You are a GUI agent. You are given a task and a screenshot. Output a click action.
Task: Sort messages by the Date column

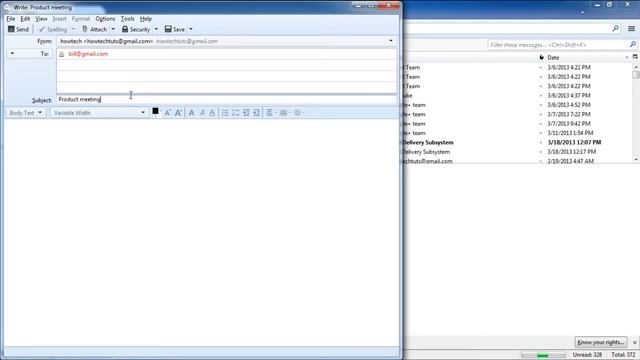[x=586, y=58]
